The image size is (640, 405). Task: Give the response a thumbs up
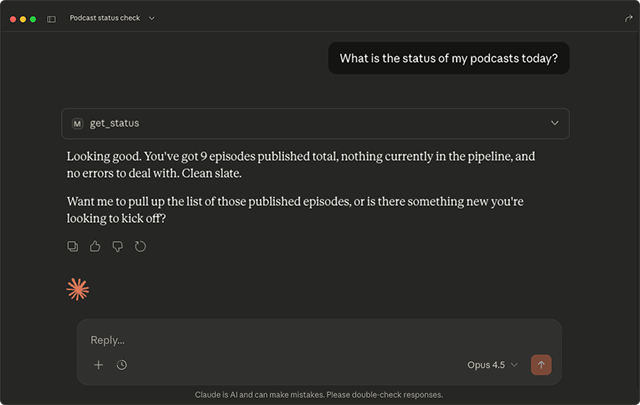tap(95, 246)
